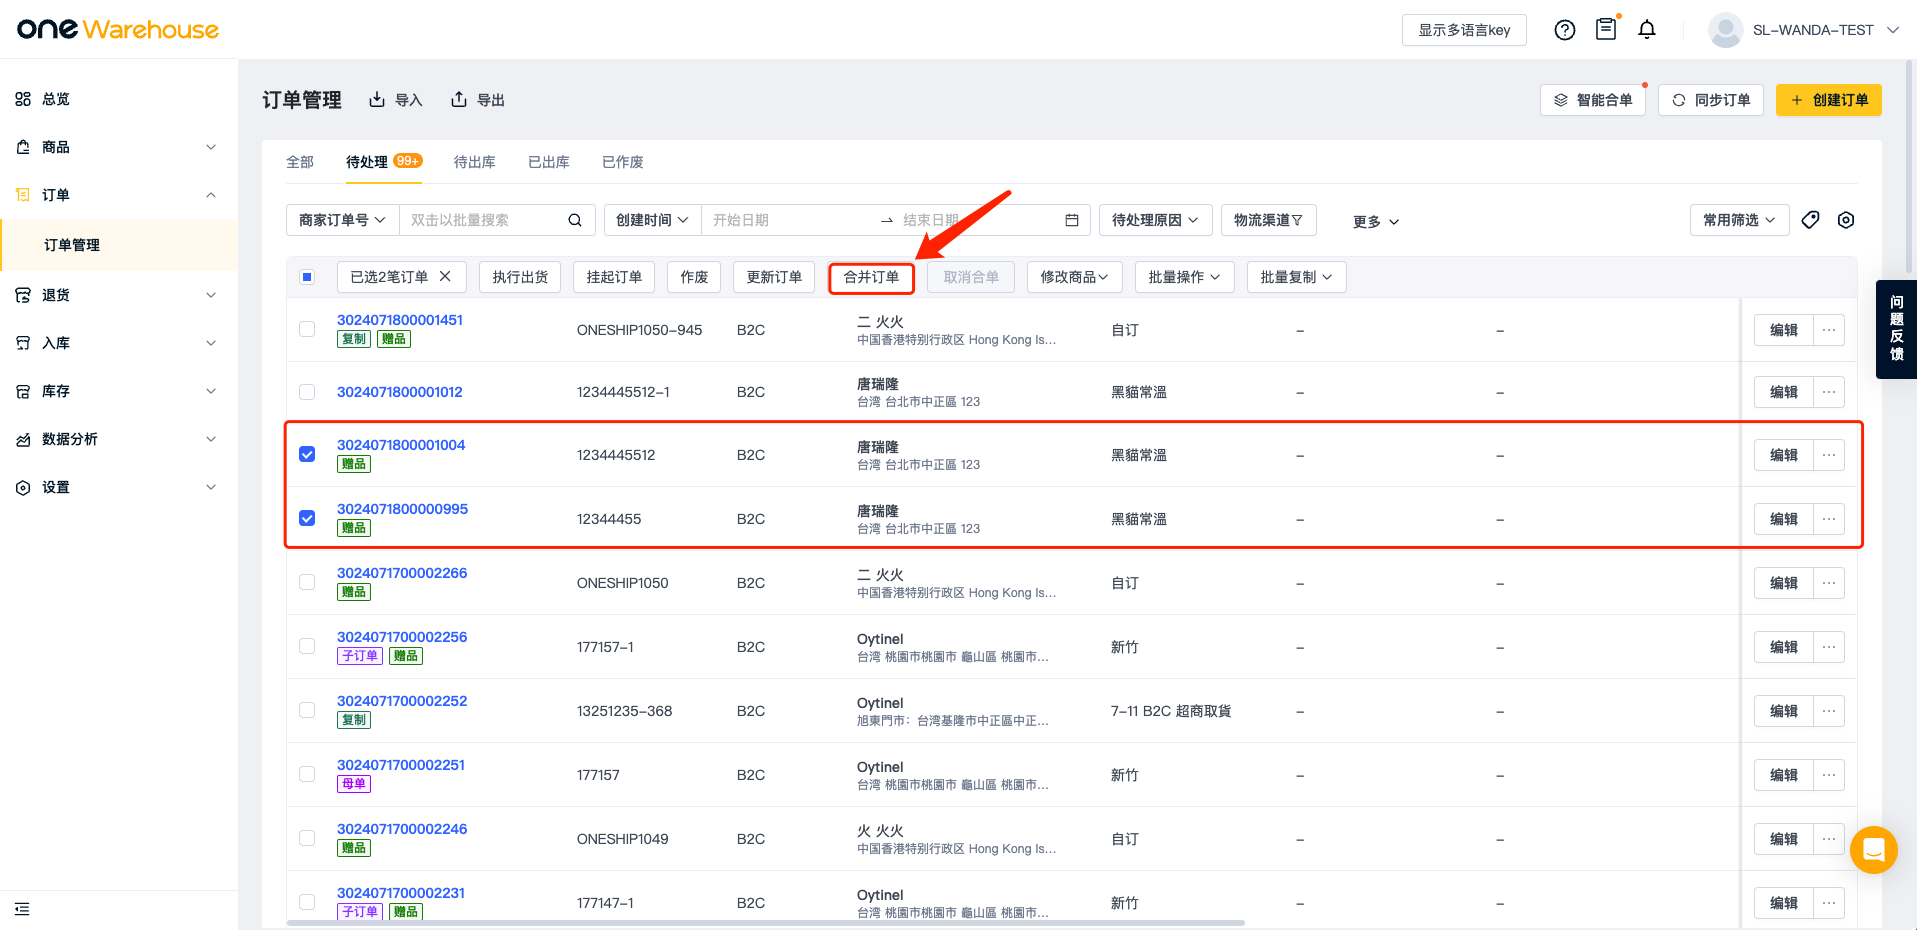This screenshot has height=930, width=1917.
Task: Check the box for order 3024071800001012
Action: 307,392
